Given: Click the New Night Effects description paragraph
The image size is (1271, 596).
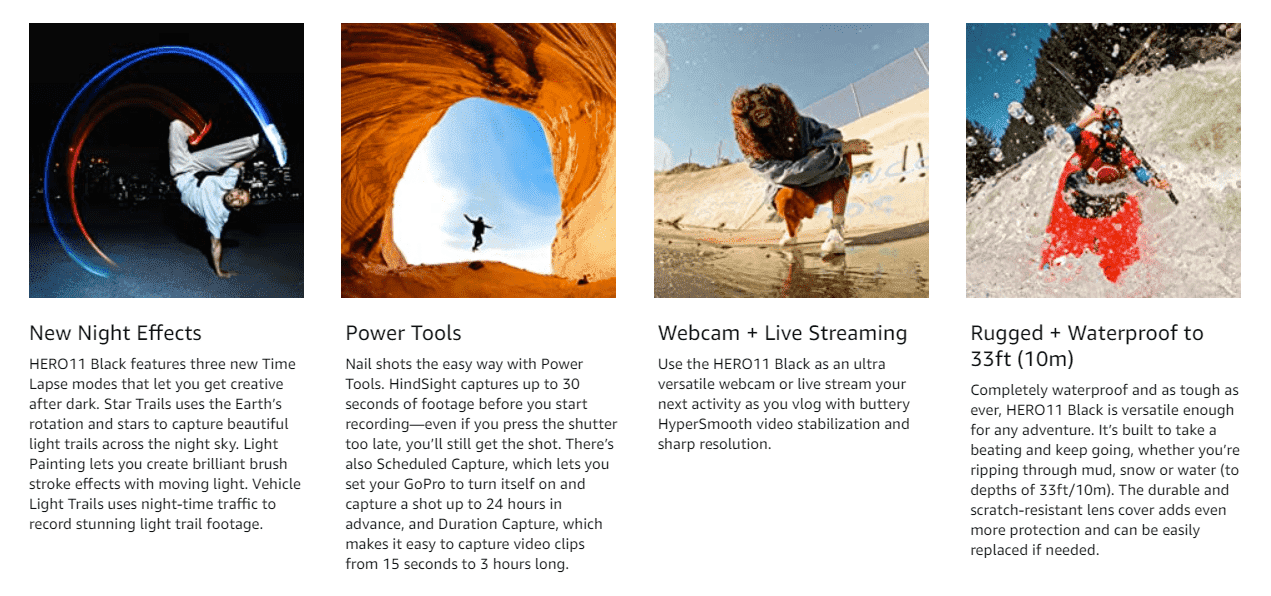Looking at the screenshot, I should pos(165,444).
